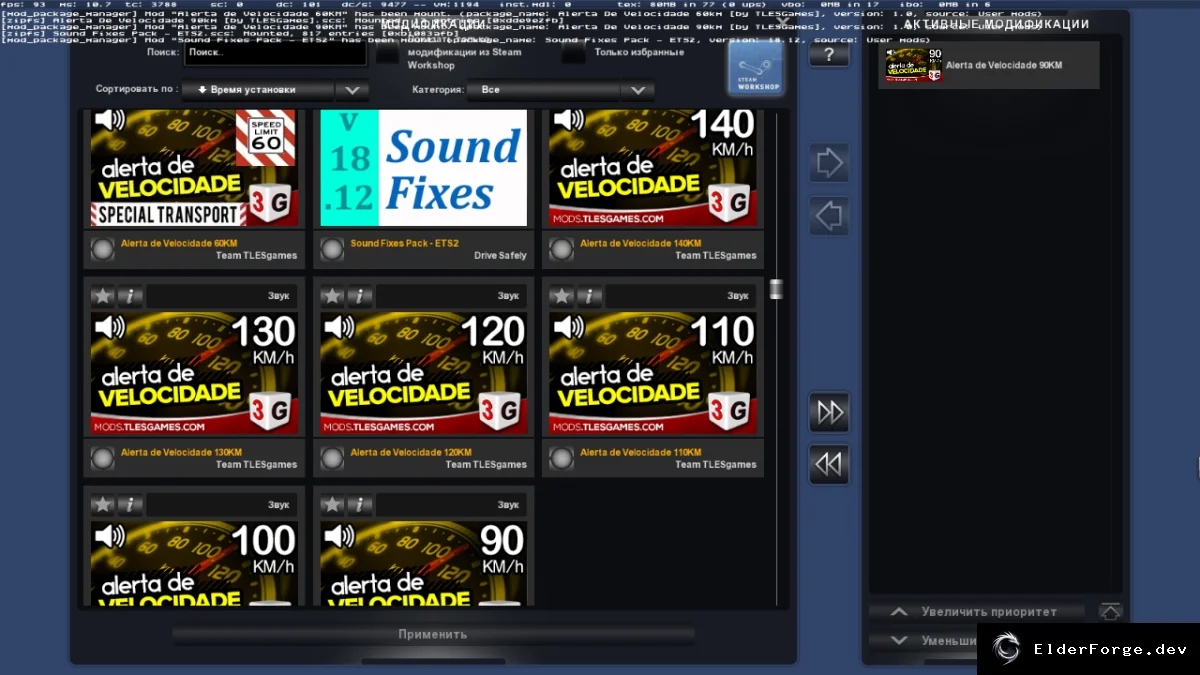This screenshot has height=675, width=1200.
Task: Click the Drive Safely author text
Action: (x=500, y=256)
